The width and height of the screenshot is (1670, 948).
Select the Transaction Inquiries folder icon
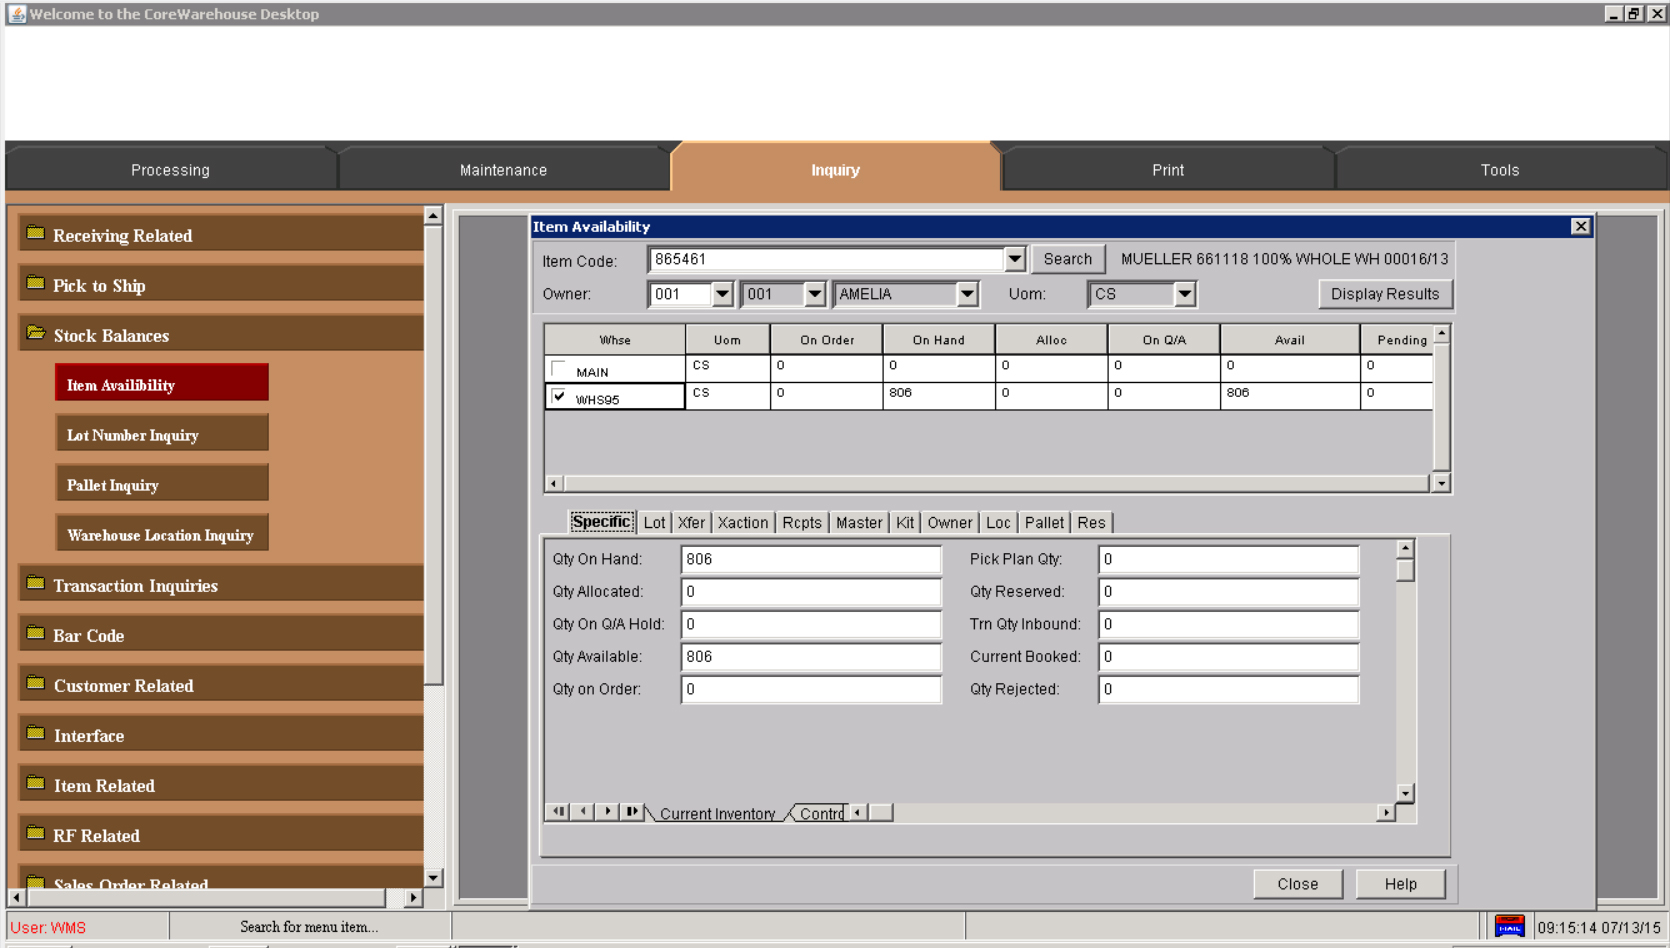click(x=36, y=583)
